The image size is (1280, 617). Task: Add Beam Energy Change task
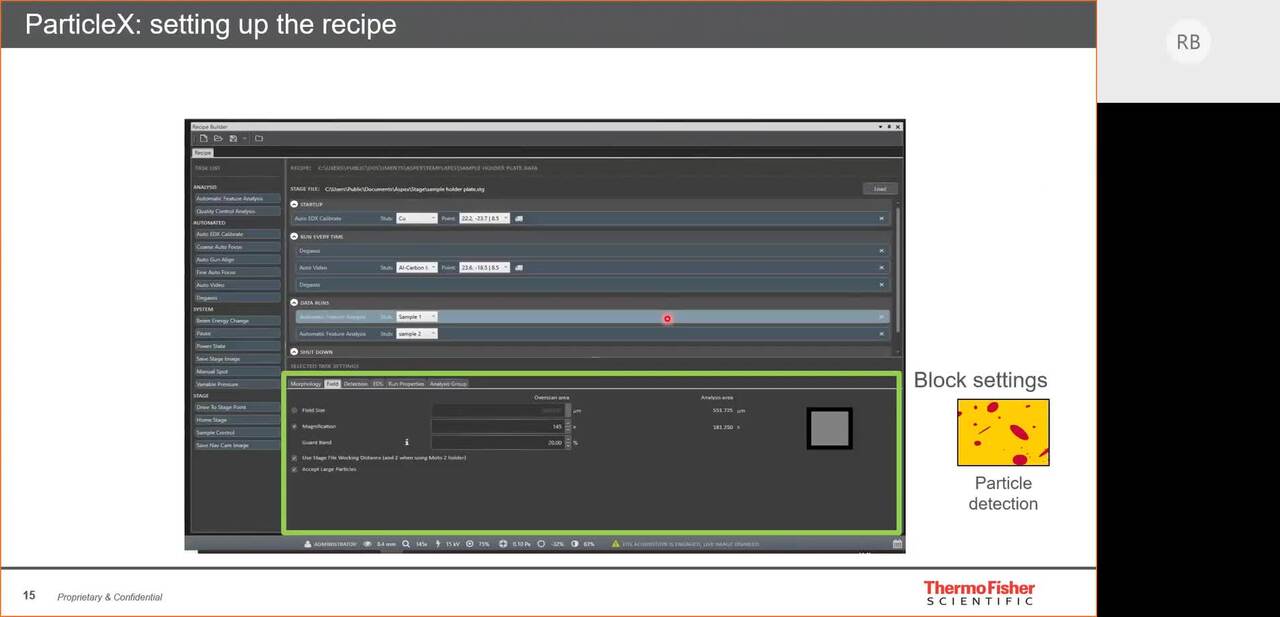[x=237, y=321]
